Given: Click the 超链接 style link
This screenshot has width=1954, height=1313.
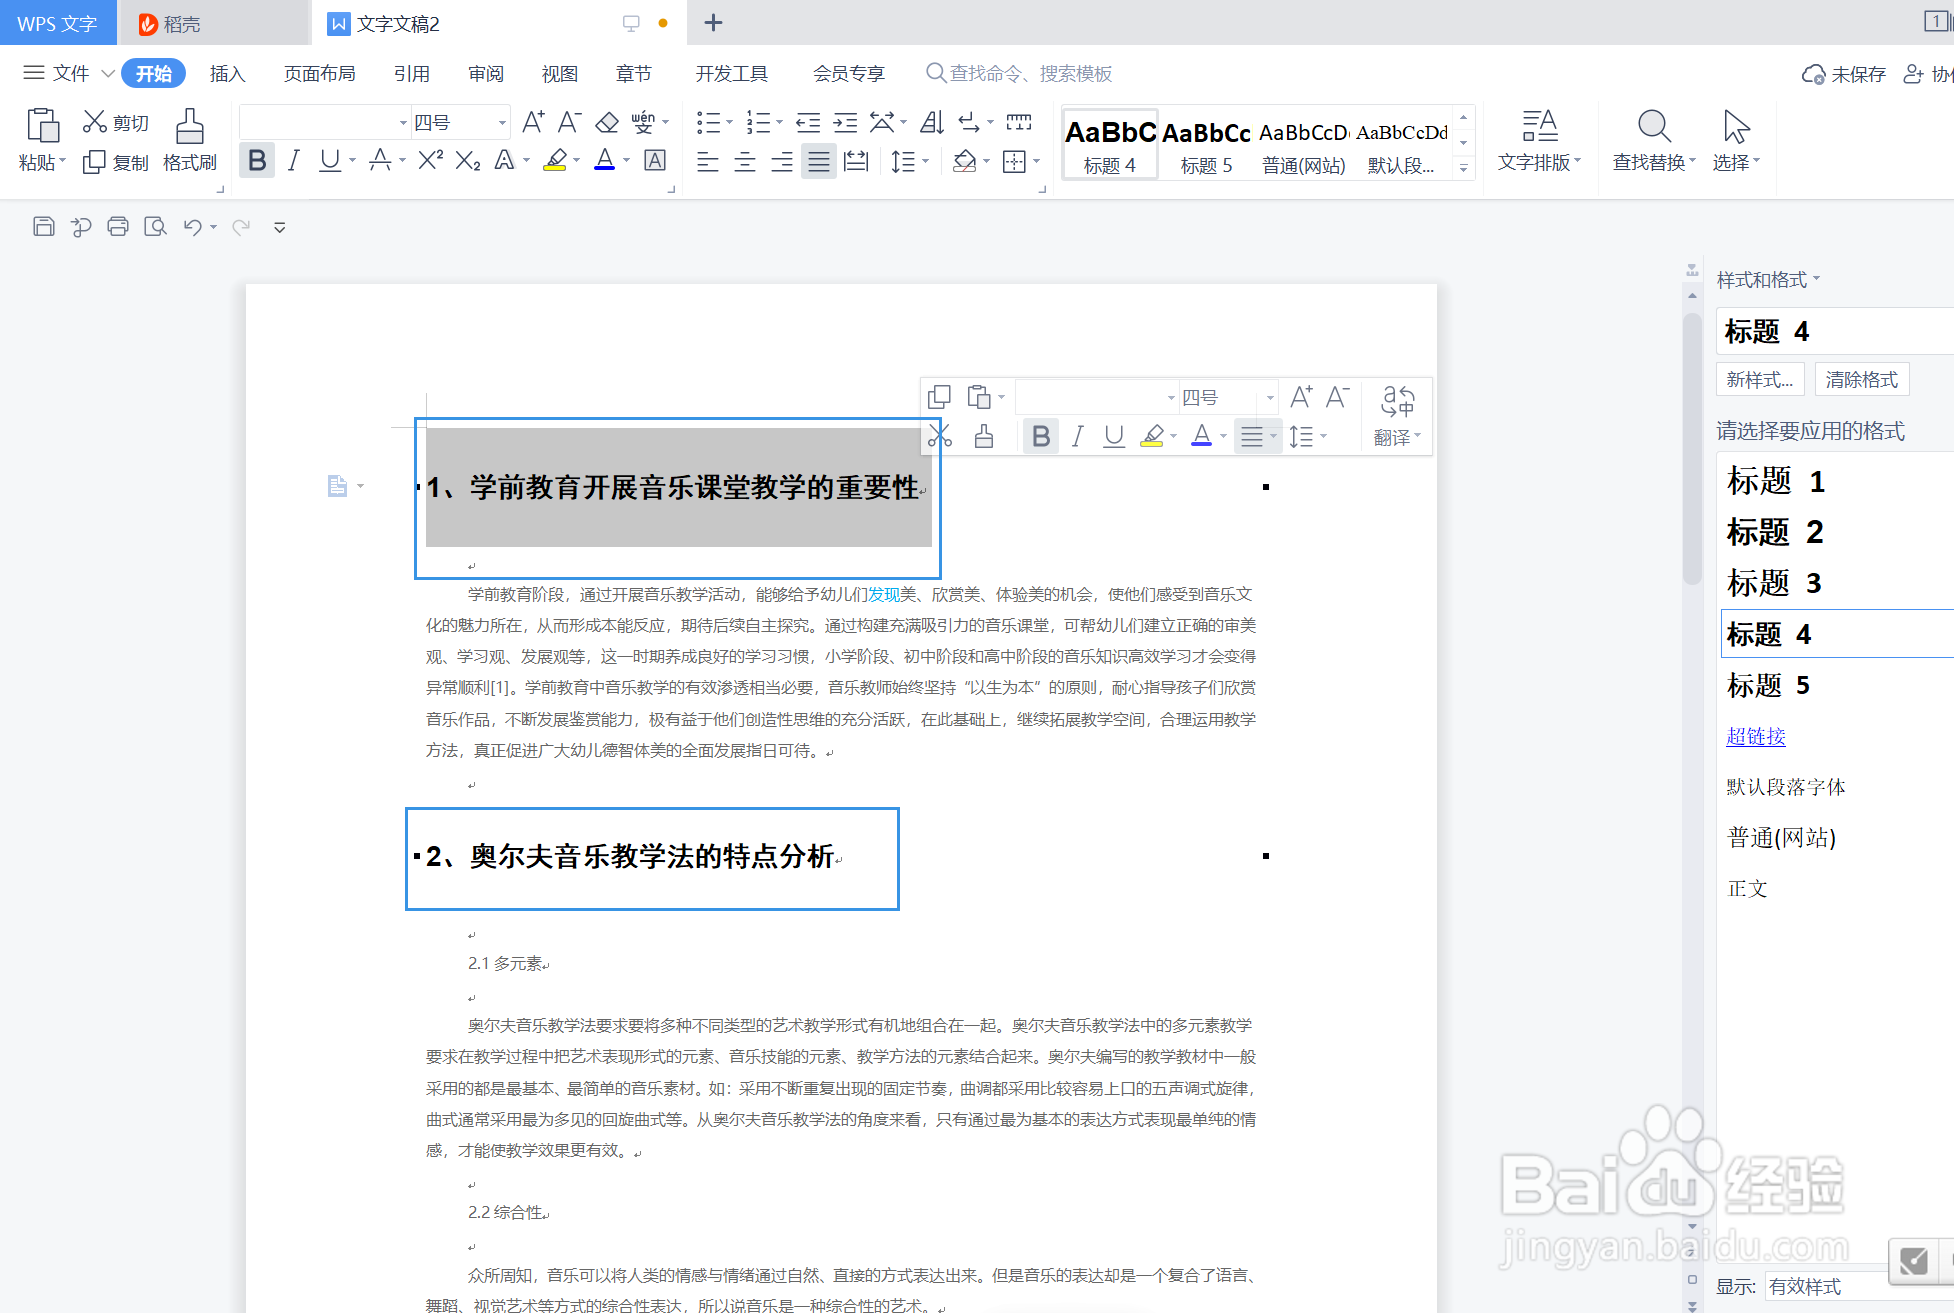Looking at the screenshot, I should [x=1756, y=736].
